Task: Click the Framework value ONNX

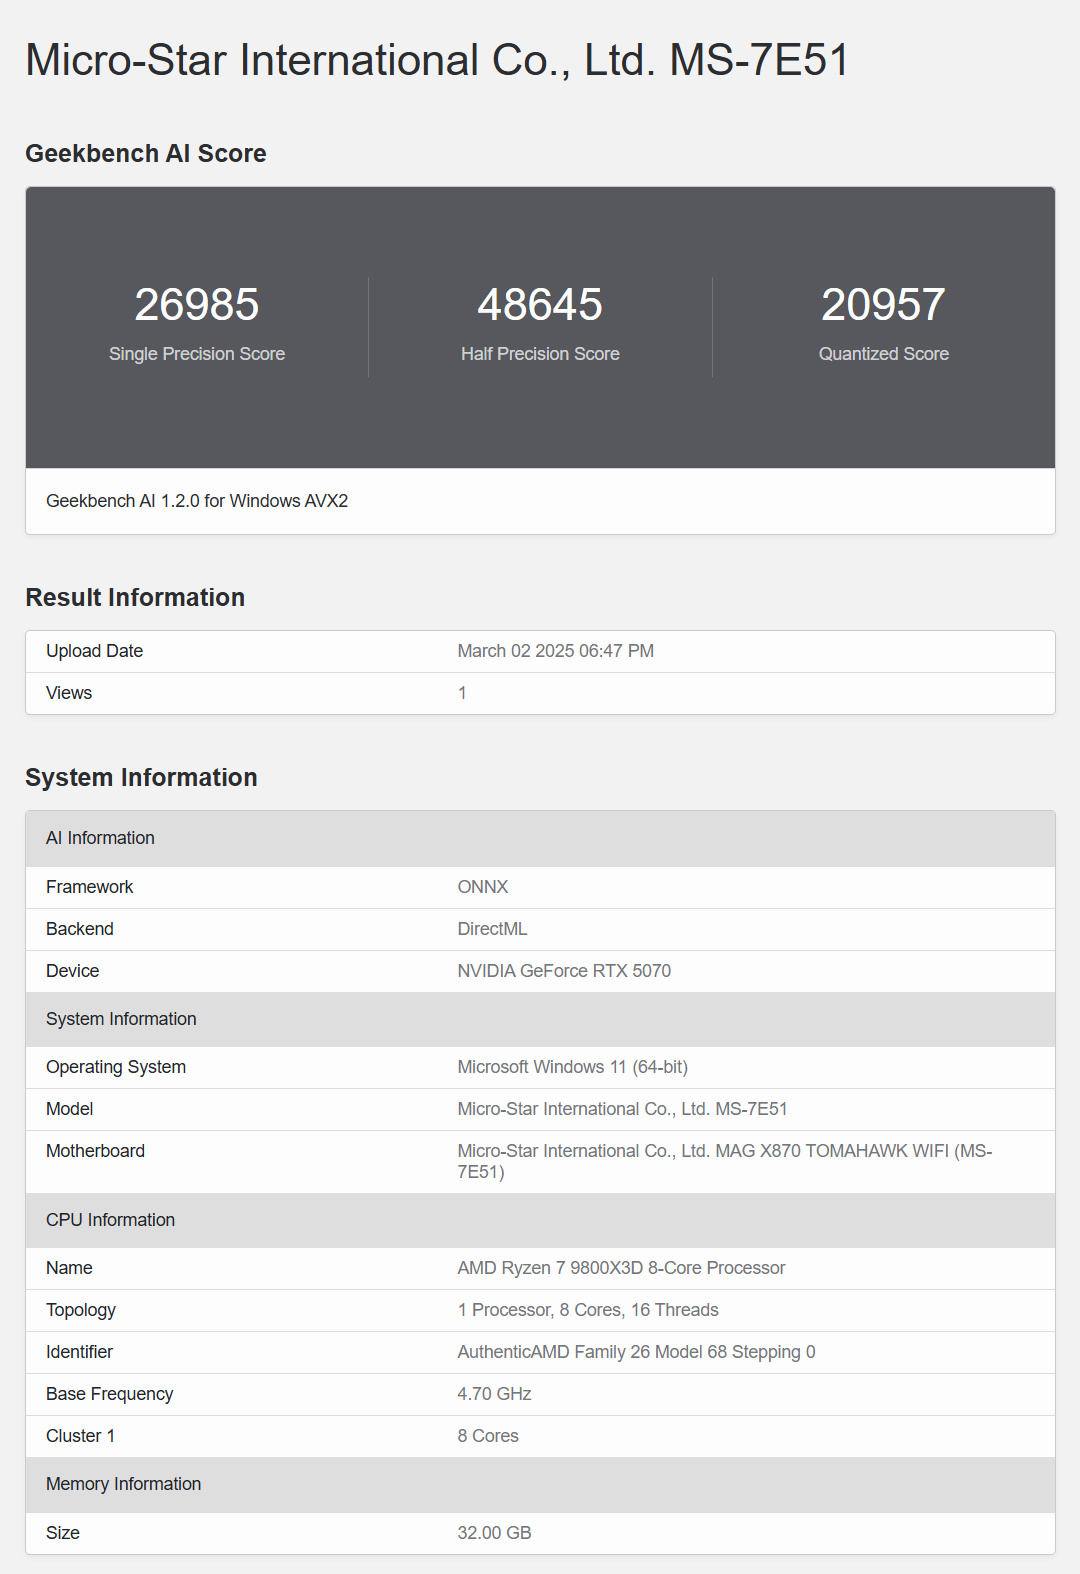Action: [x=483, y=887]
